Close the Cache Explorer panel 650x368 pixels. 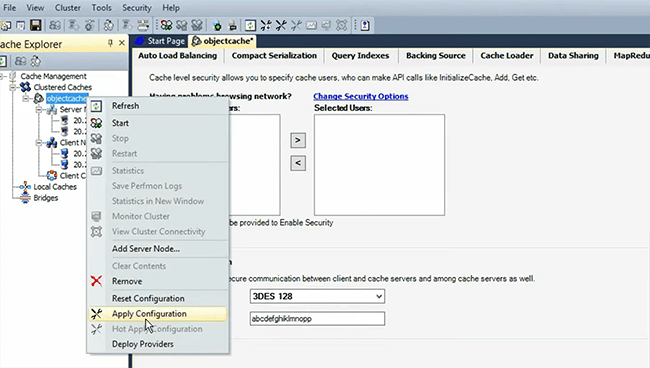click(x=122, y=43)
